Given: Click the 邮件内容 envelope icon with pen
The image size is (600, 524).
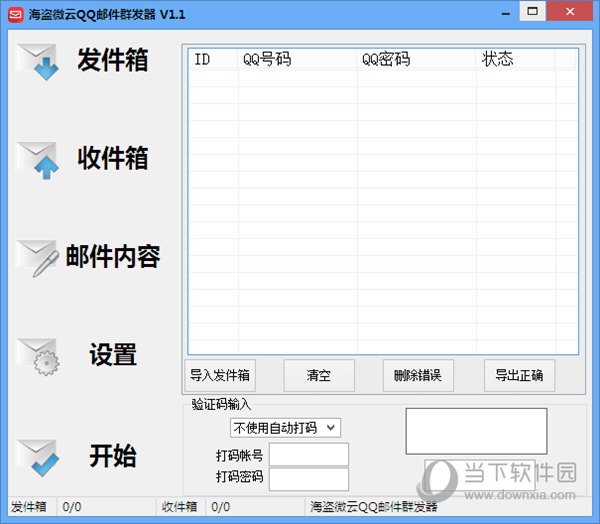Looking at the screenshot, I should pyautogui.click(x=38, y=258).
